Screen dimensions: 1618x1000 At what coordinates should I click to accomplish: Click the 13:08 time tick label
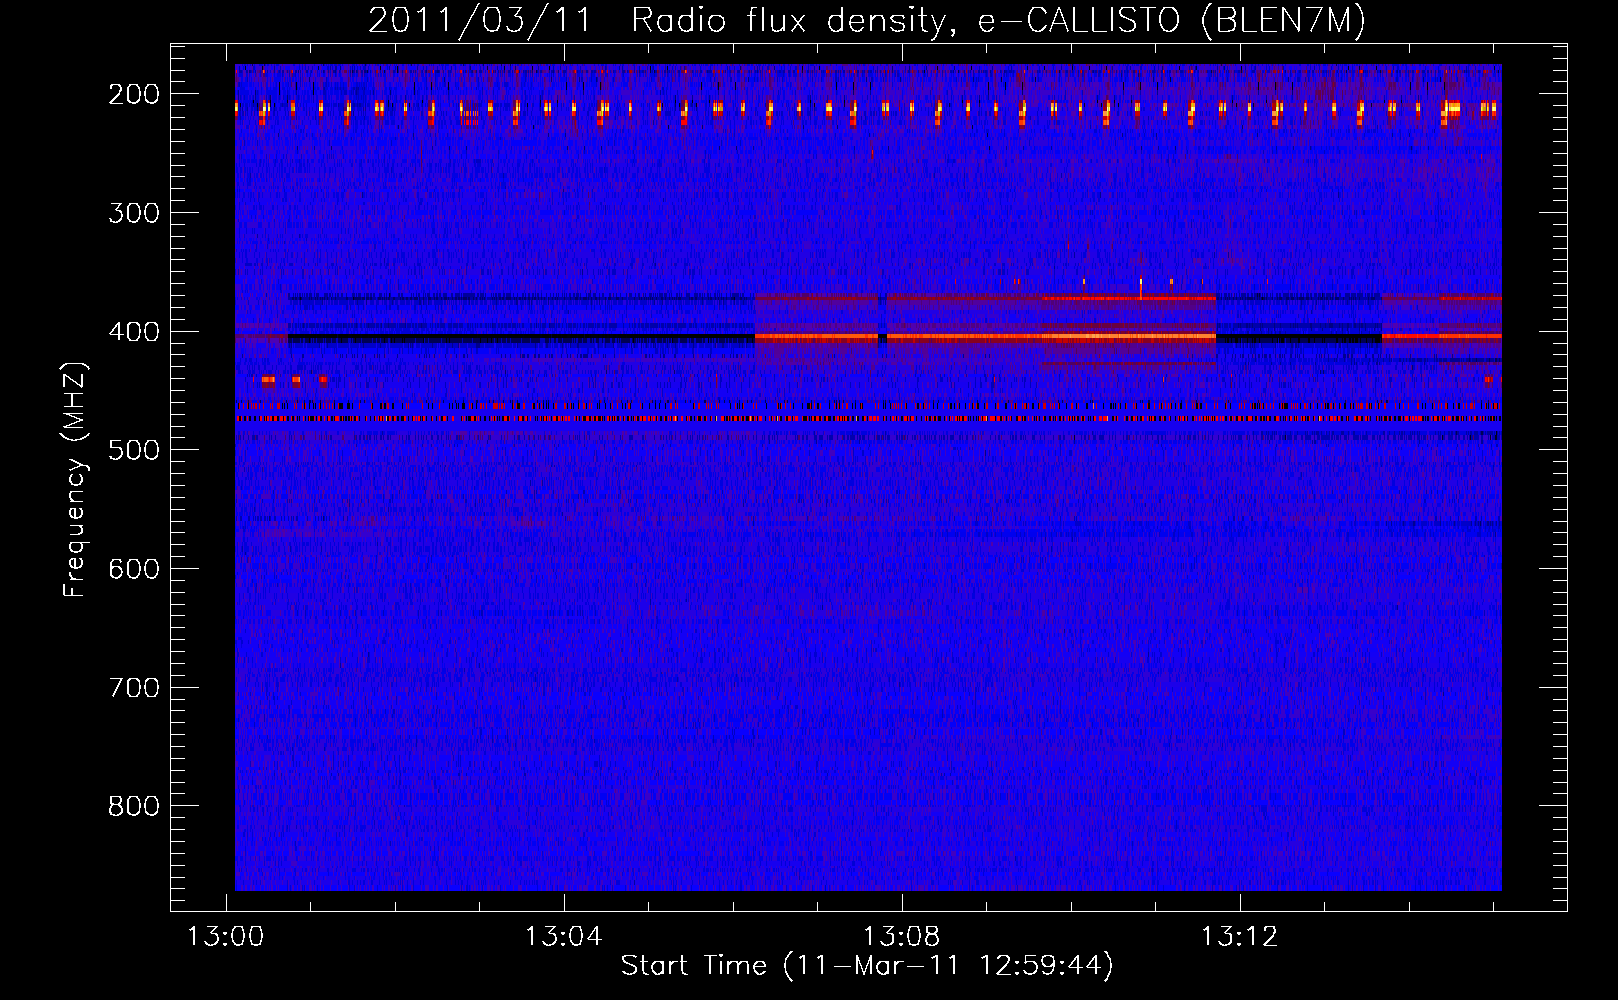tap(902, 937)
